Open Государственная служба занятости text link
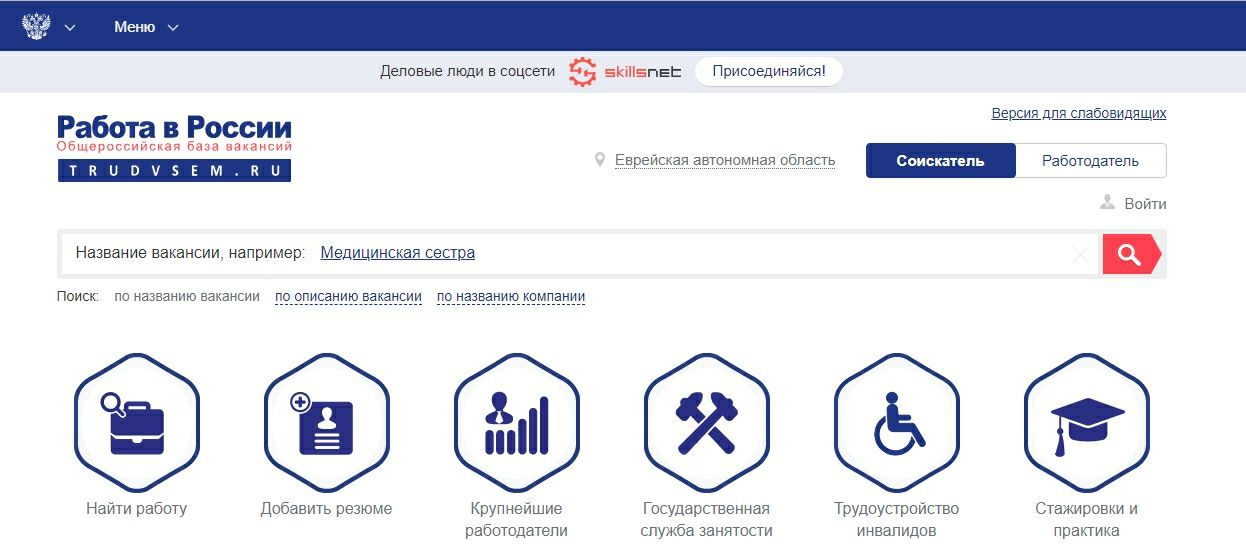The image size is (1246, 548). click(x=707, y=520)
